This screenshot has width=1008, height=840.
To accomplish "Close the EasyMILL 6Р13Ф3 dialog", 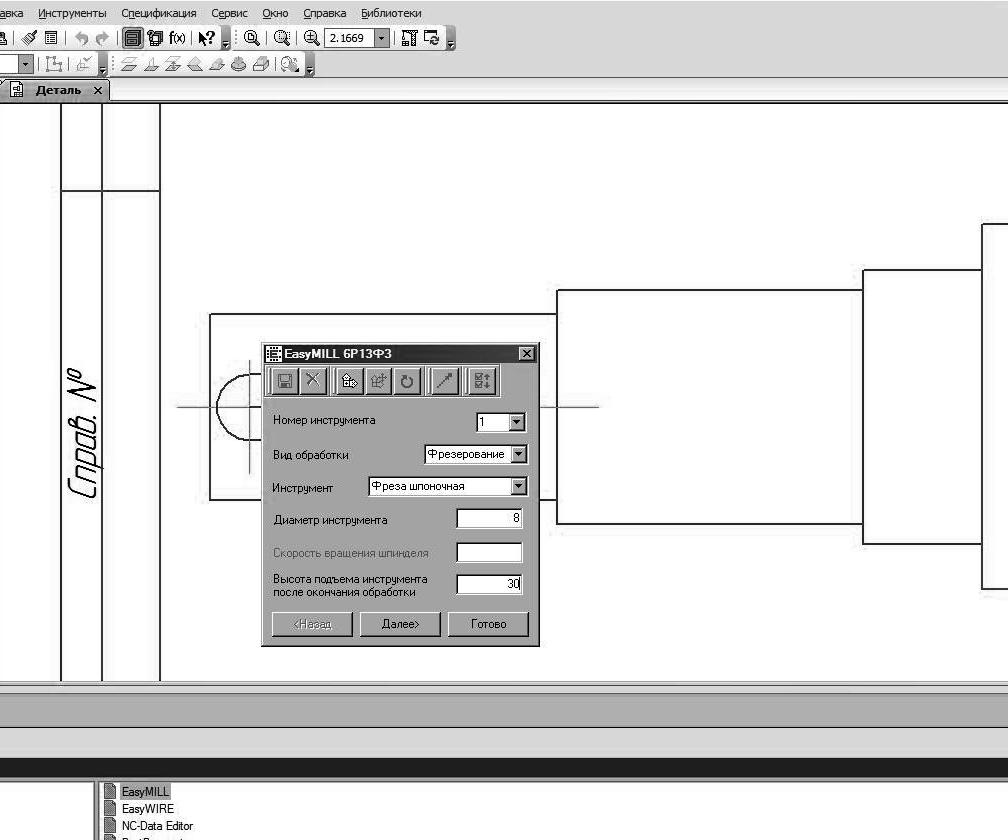I will point(526,353).
